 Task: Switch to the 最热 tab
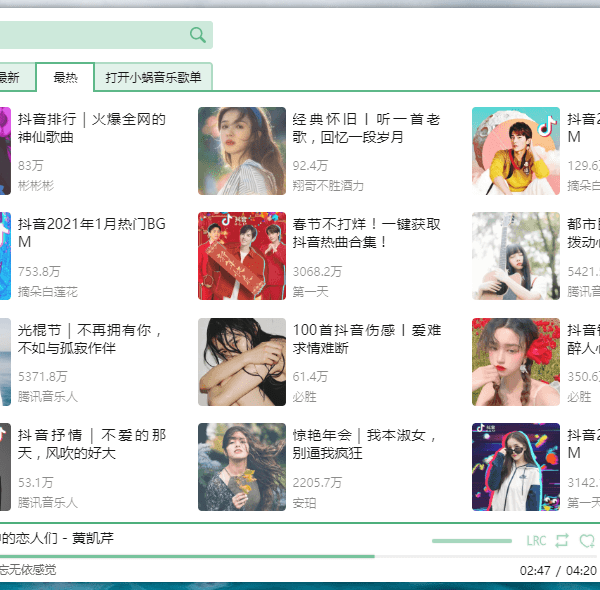pos(65,77)
